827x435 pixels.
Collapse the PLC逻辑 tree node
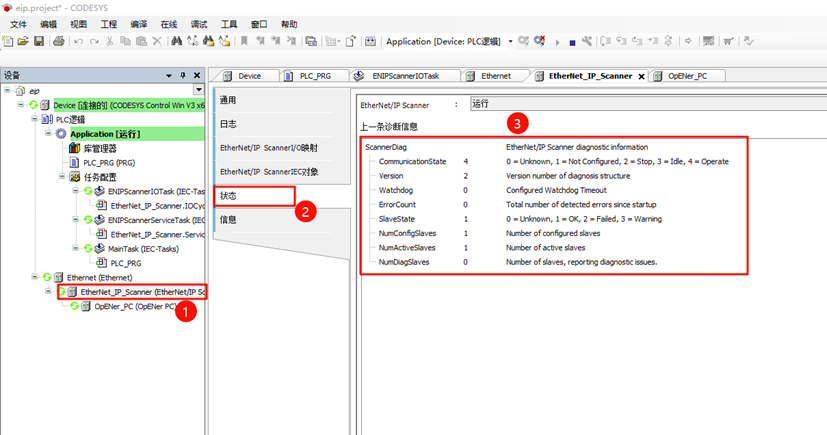pyautogui.click(x=35, y=119)
